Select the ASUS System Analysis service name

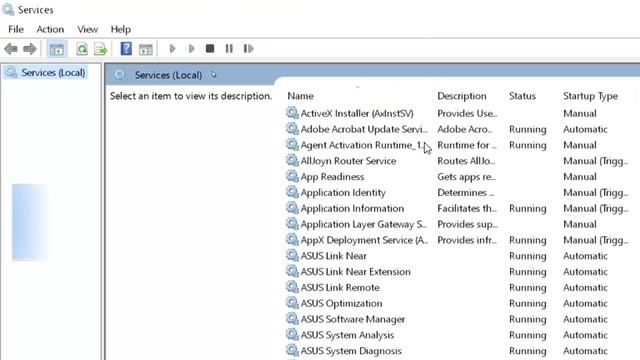(x=347, y=336)
